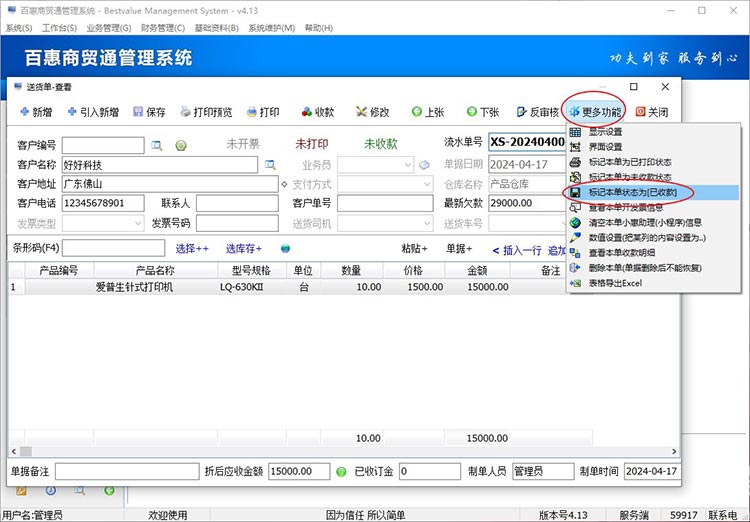Click the 客户地址 field showing 广东佛山
Screen dimensions: 750x522
click(x=170, y=184)
